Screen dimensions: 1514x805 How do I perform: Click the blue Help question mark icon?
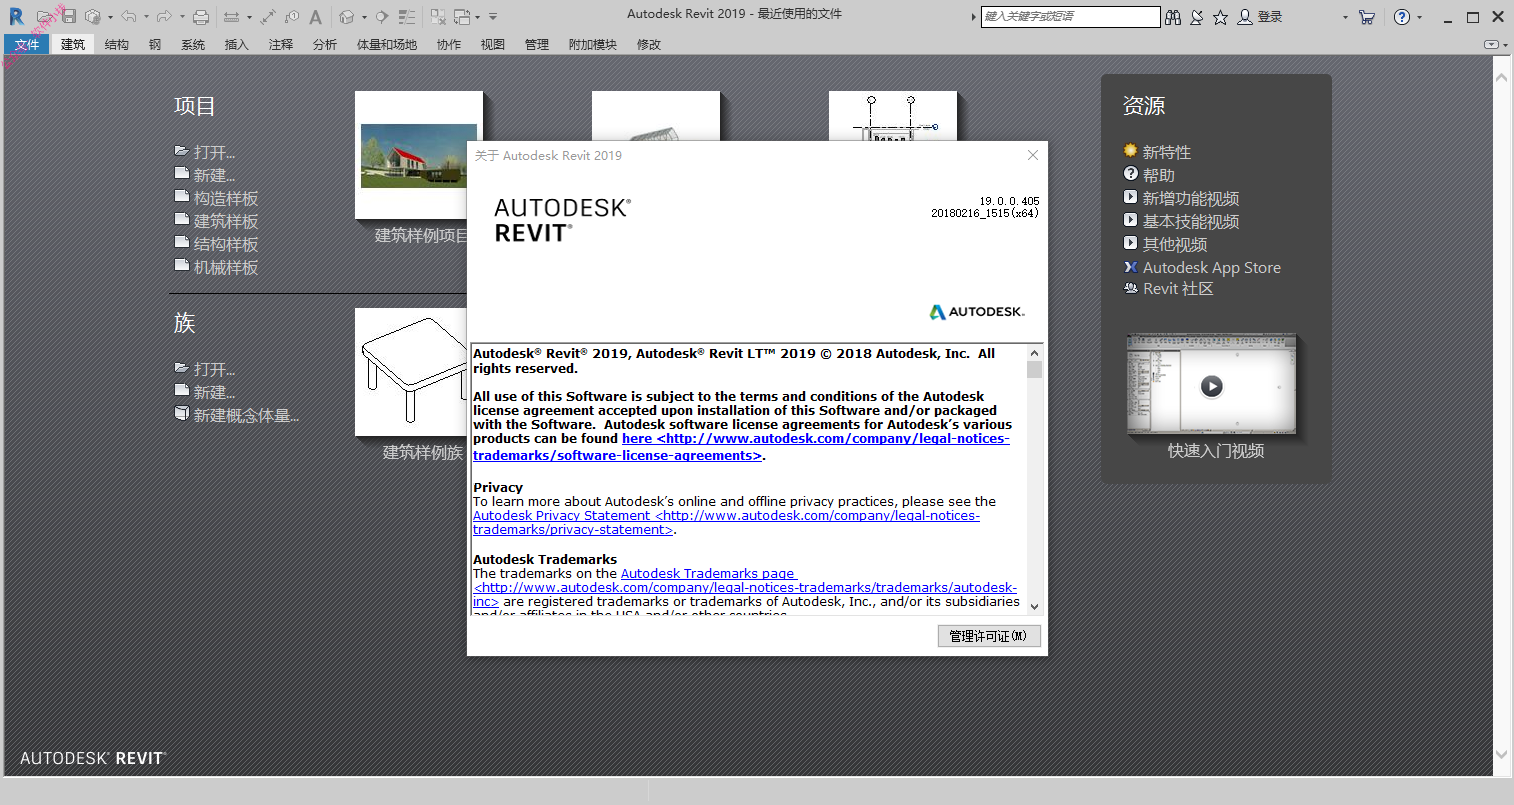[x=1402, y=17]
